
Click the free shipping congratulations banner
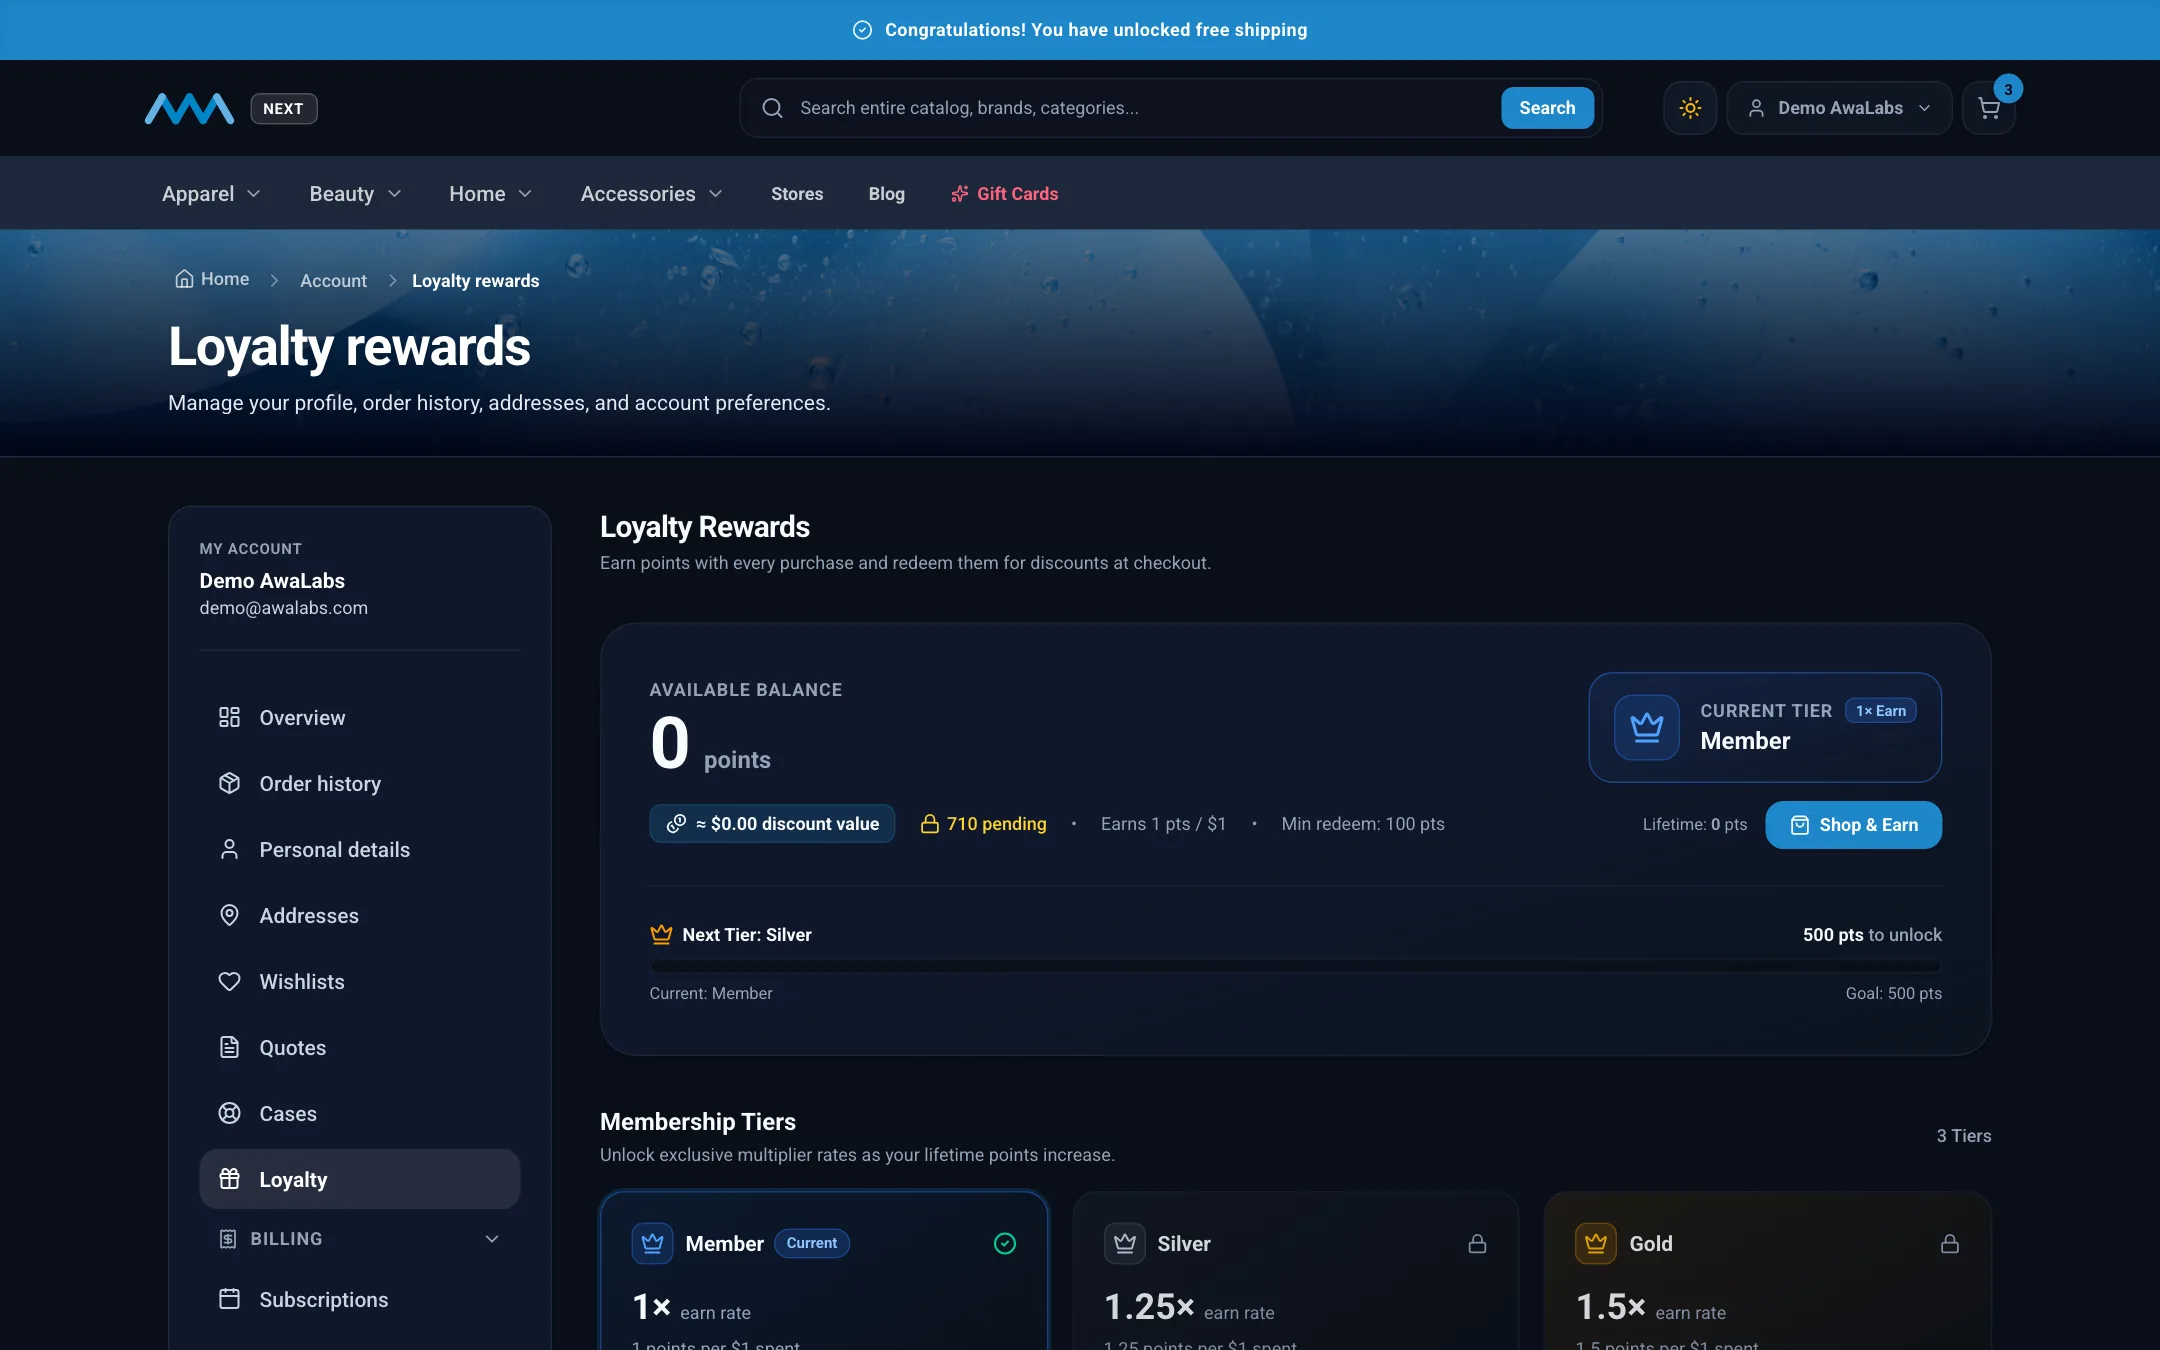point(1080,30)
